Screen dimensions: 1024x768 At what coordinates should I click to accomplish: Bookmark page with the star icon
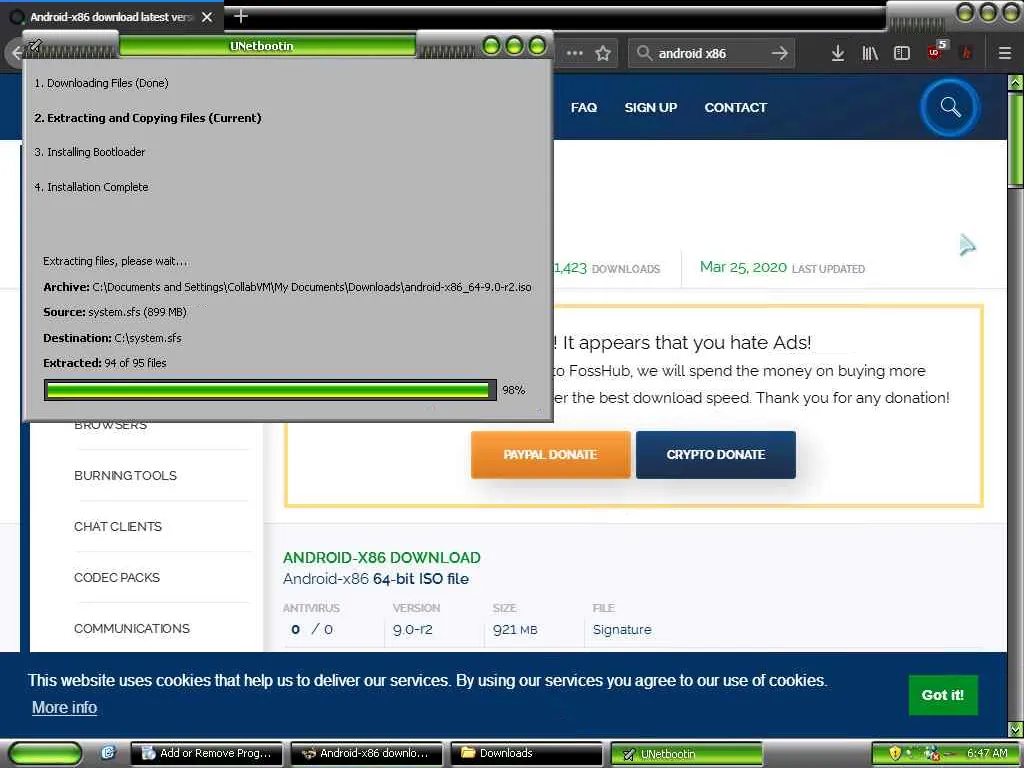(x=603, y=54)
